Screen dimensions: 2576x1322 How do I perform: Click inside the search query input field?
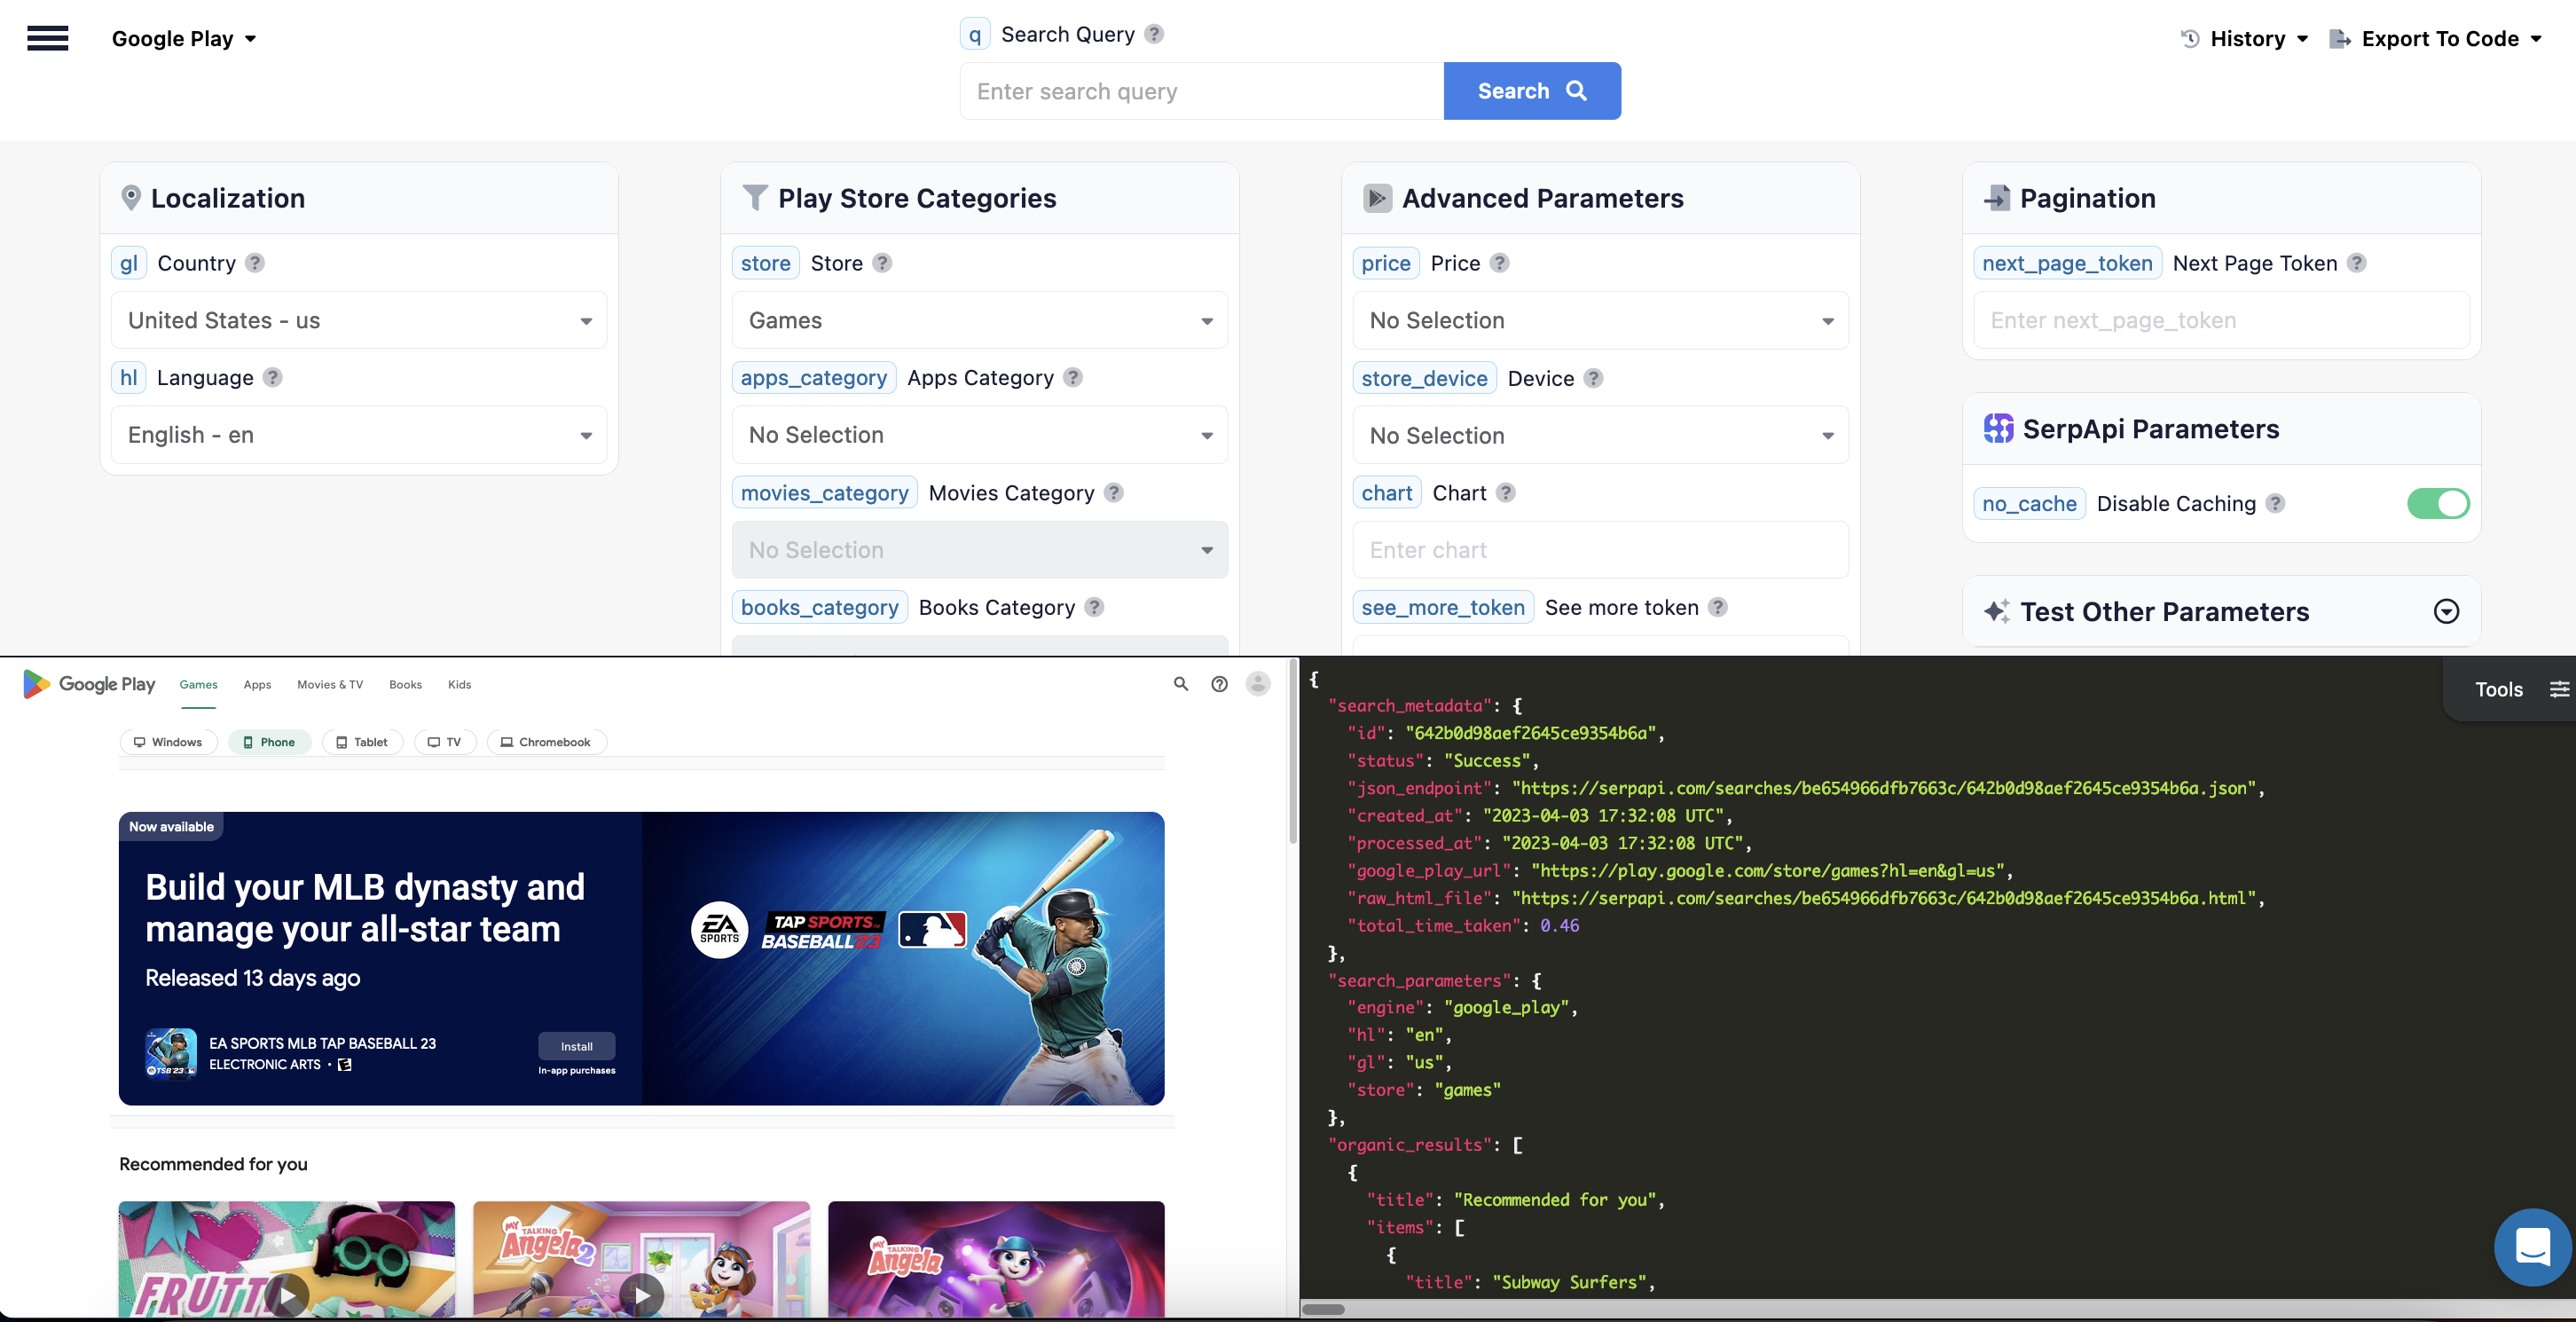[1199, 90]
